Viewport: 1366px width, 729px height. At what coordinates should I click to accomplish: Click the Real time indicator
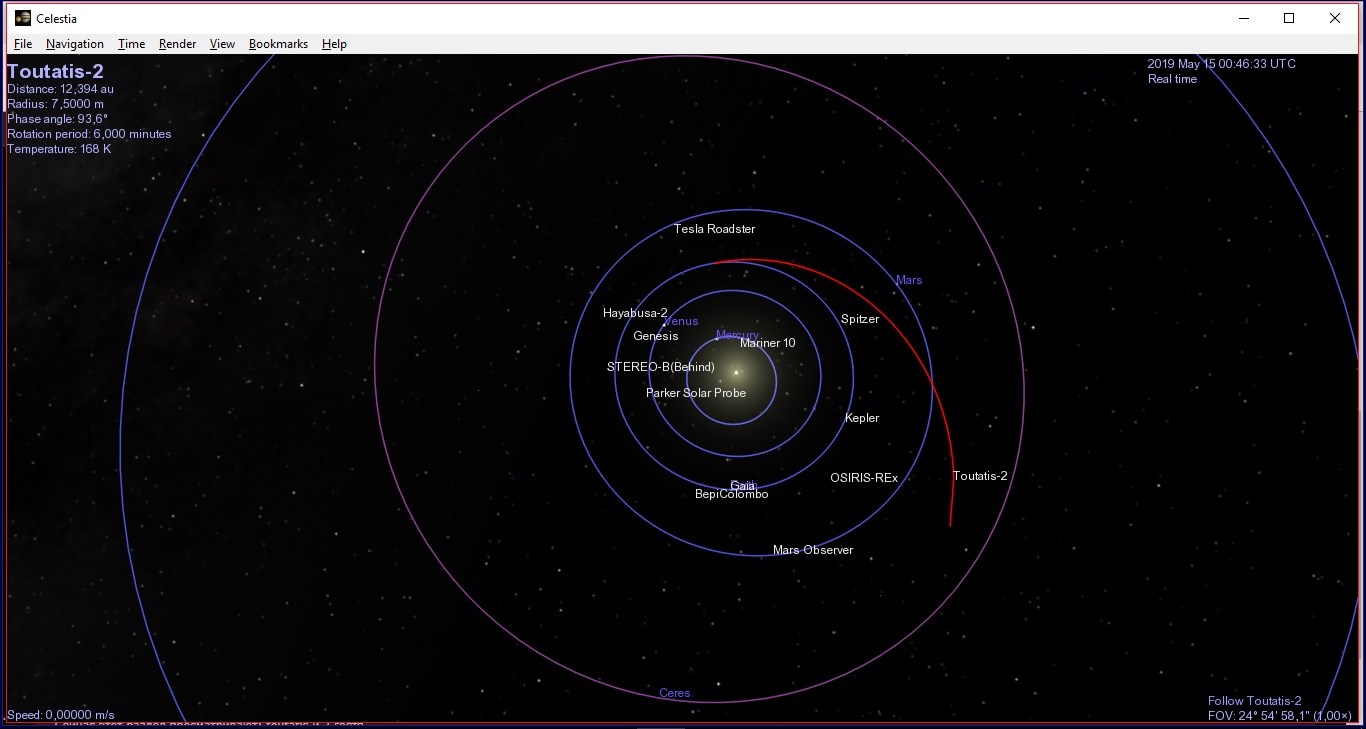click(1172, 79)
